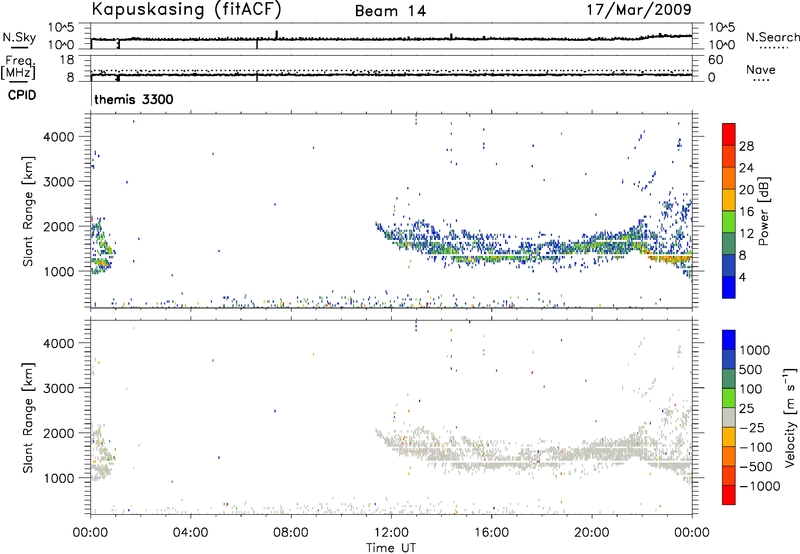Pick the blue bottom of power colorbar

click(729, 287)
